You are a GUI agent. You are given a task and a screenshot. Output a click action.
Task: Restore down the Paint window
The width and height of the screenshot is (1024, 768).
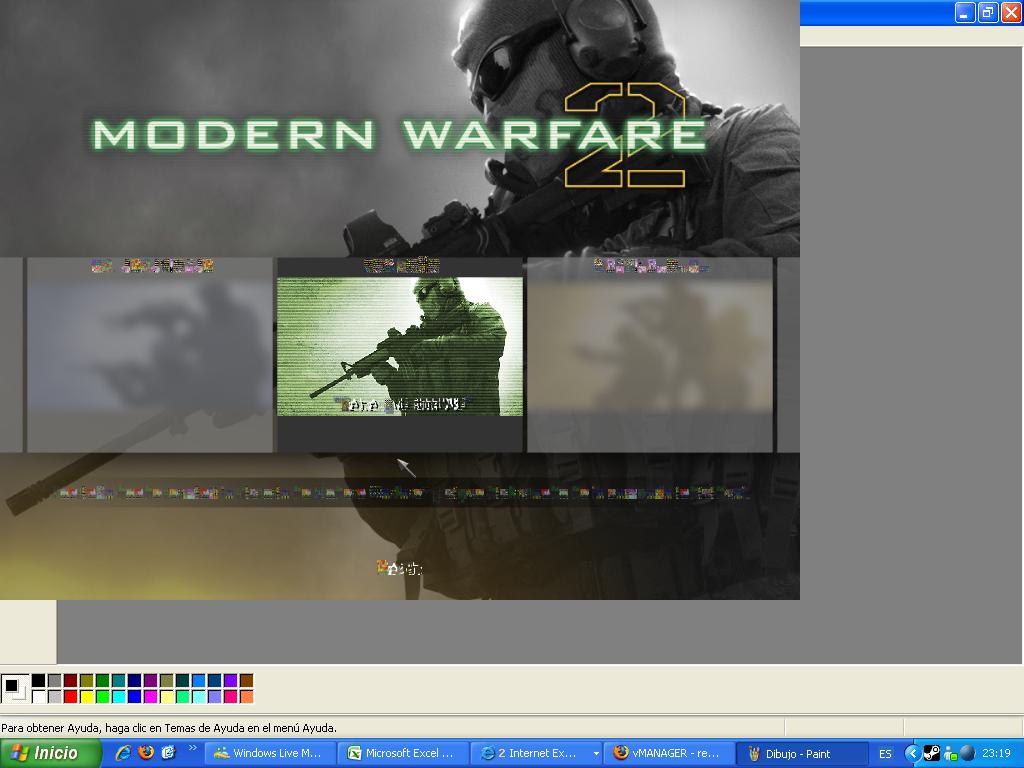pyautogui.click(x=988, y=12)
